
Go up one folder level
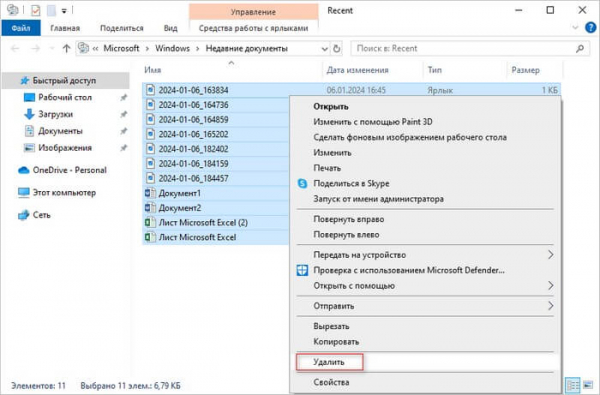pyautogui.click(x=66, y=48)
